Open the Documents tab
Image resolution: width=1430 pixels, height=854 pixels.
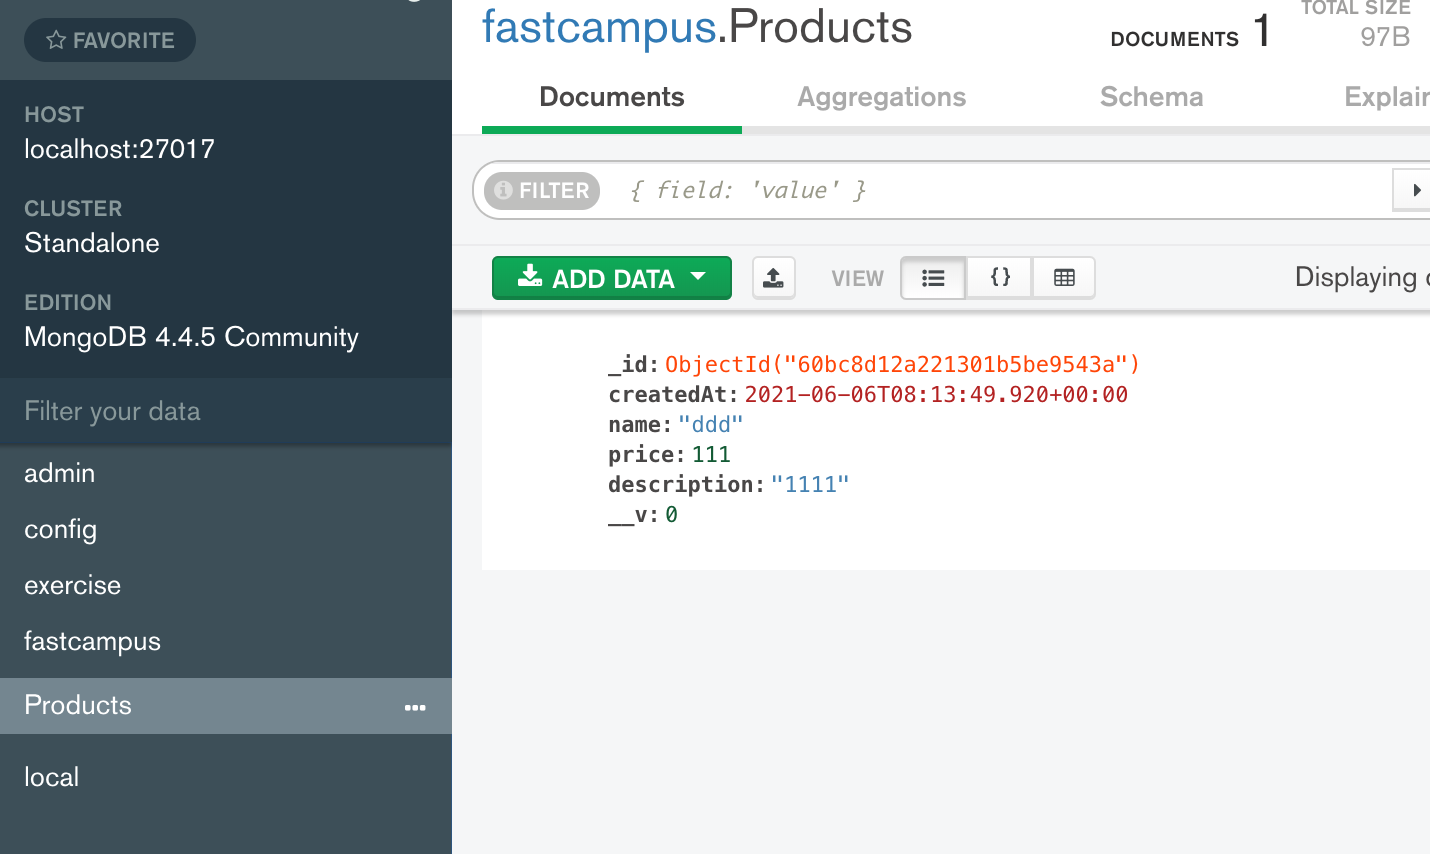coord(612,97)
